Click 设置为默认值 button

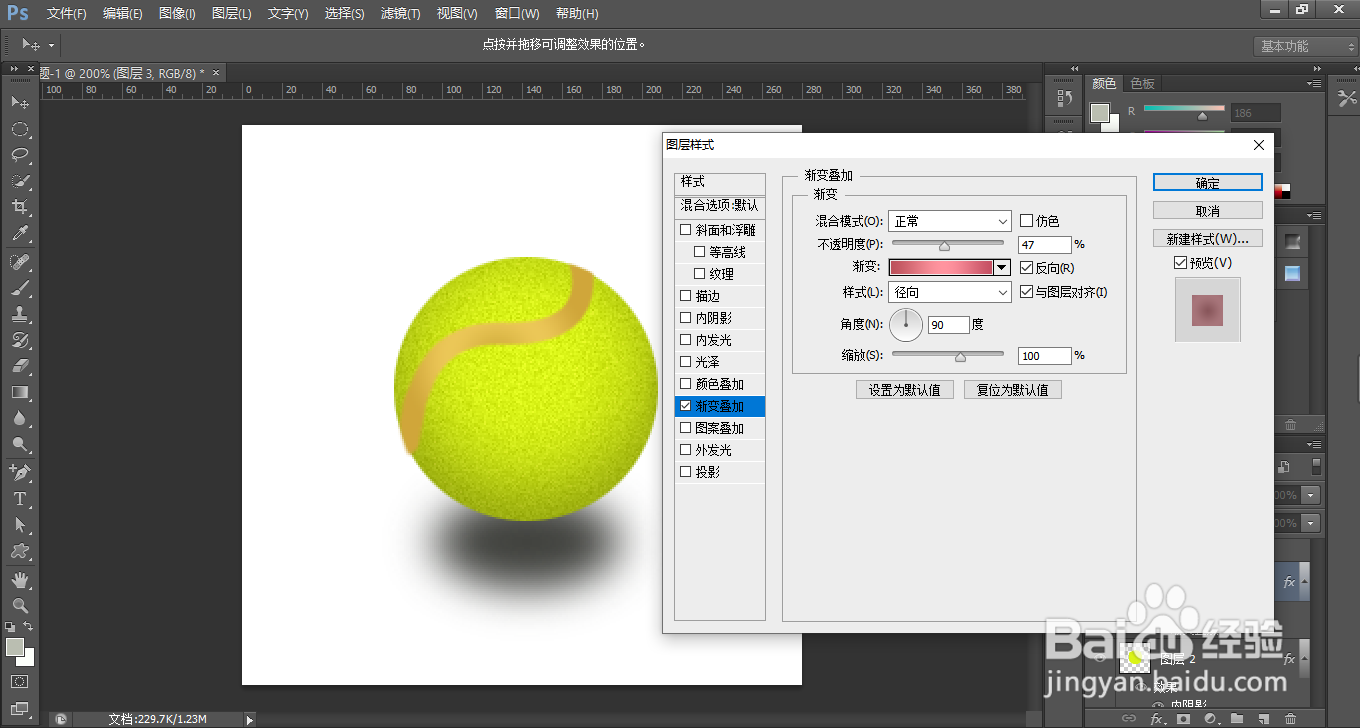pyautogui.click(x=905, y=390)
